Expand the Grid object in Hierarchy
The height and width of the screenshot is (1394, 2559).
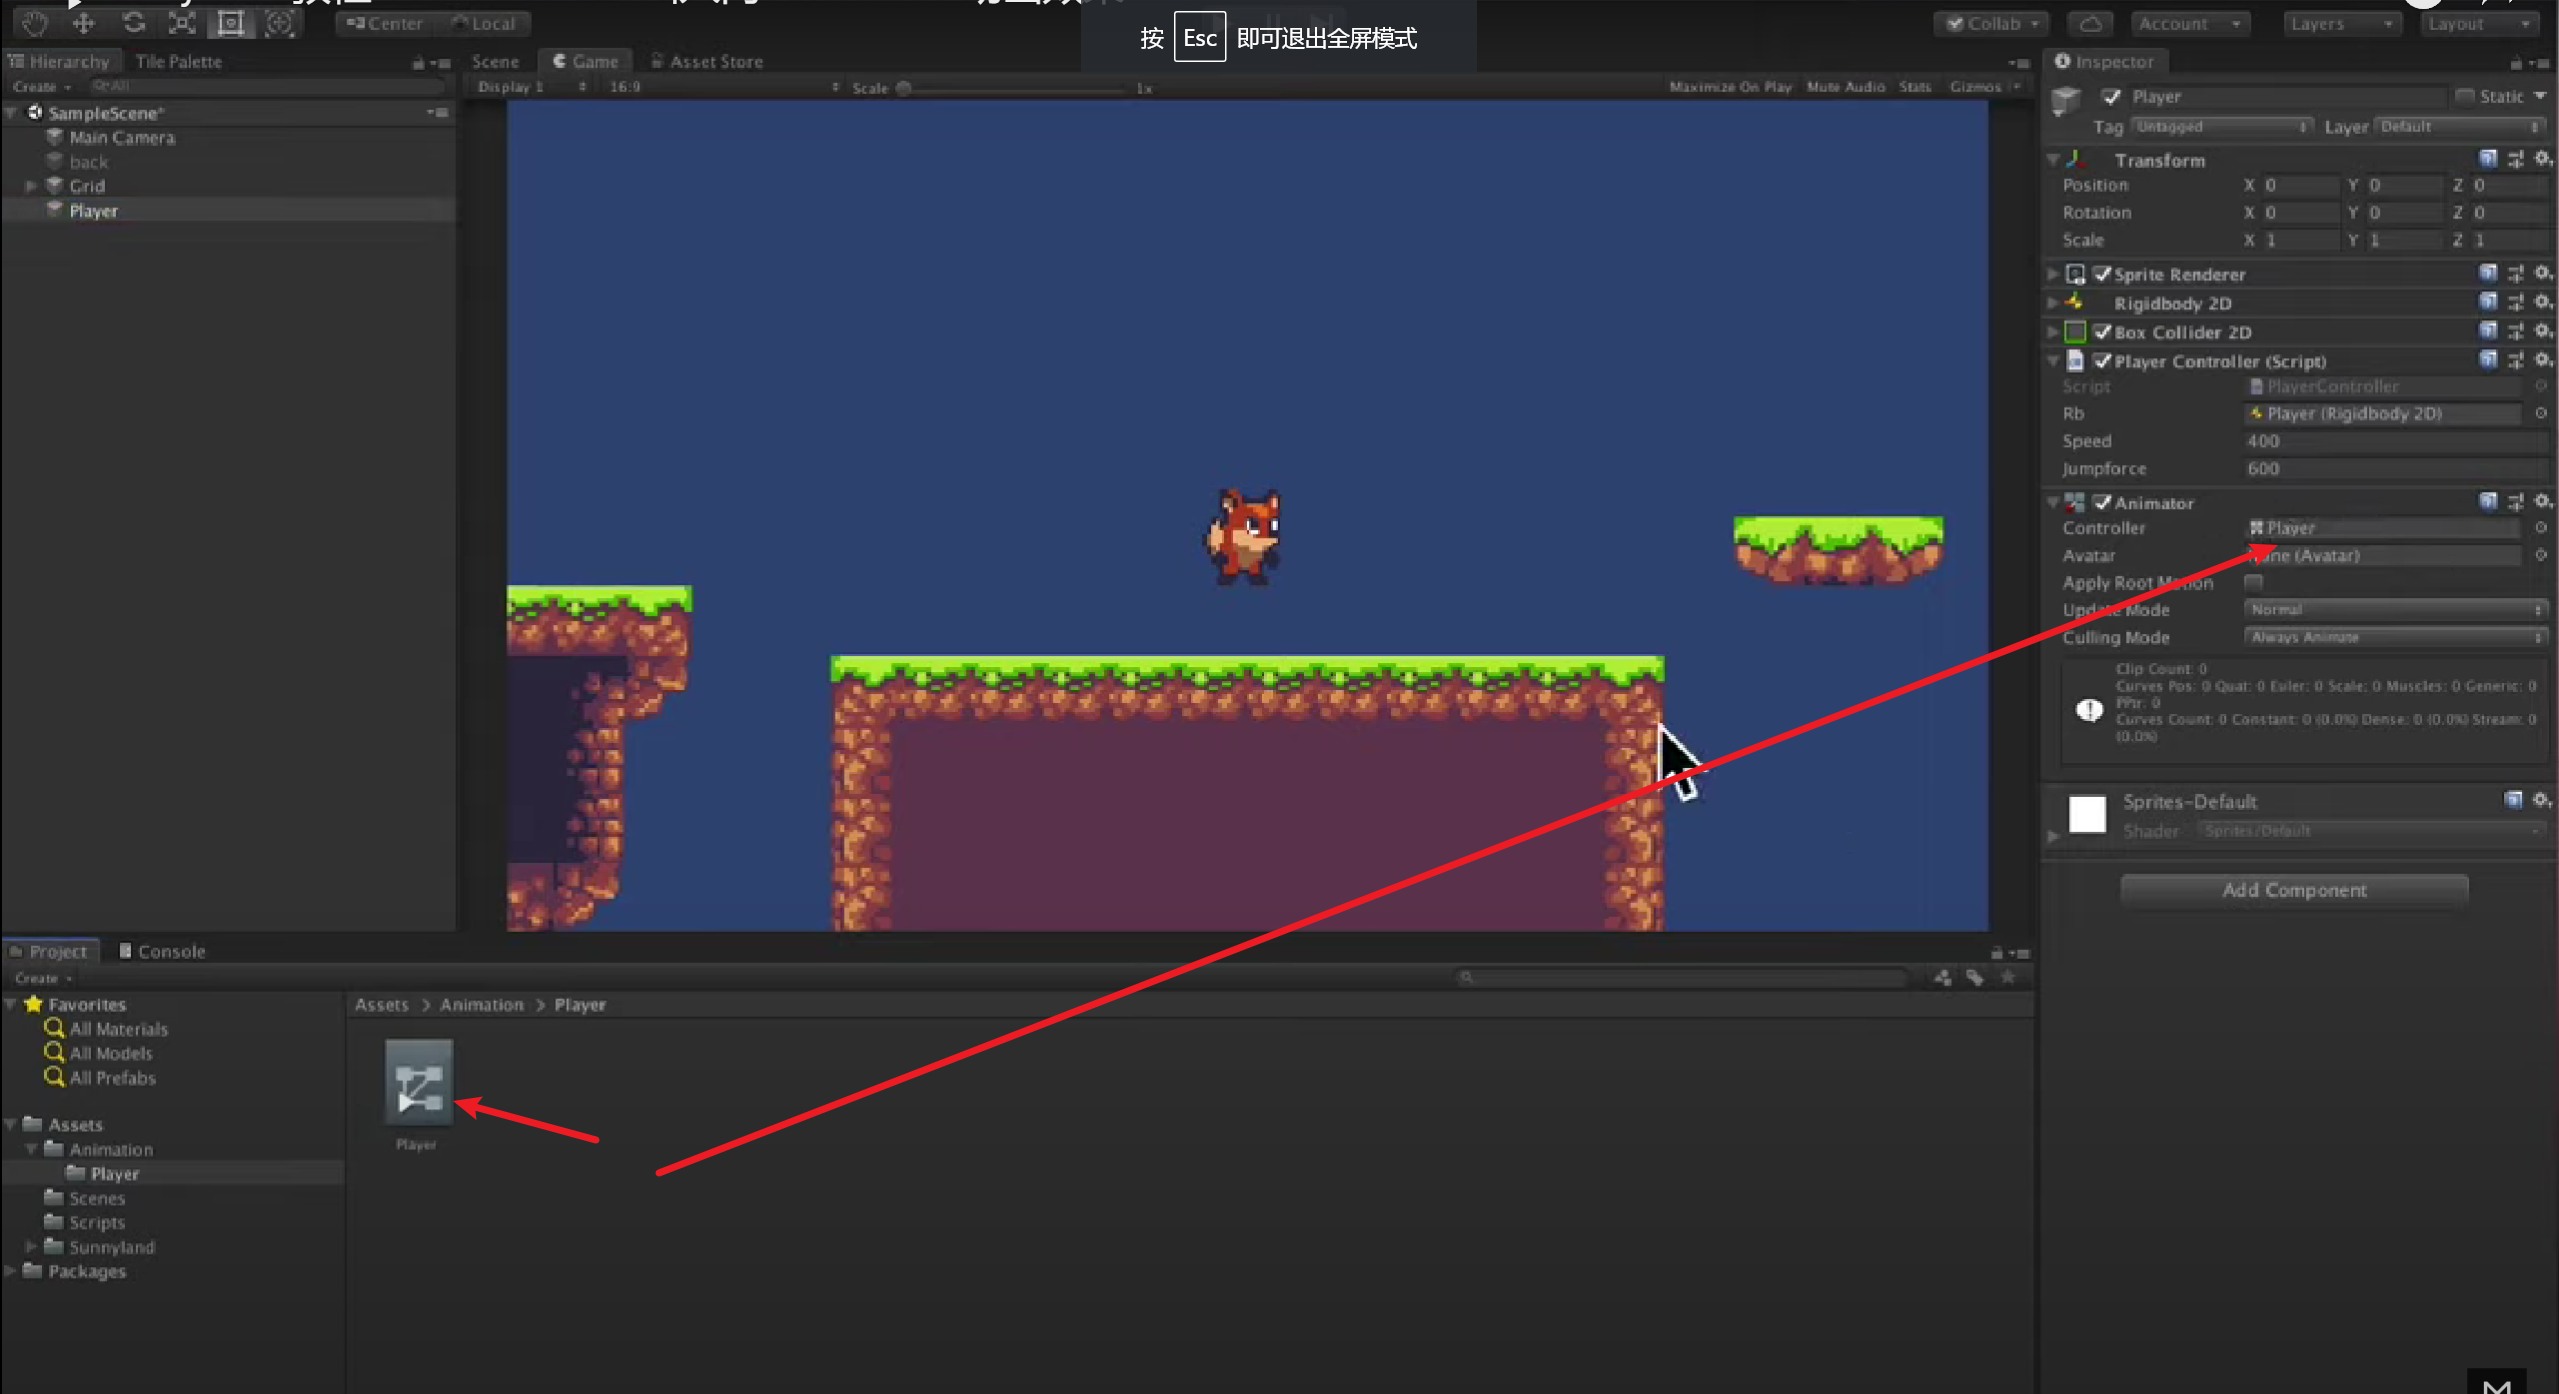[x=31, y=186]
